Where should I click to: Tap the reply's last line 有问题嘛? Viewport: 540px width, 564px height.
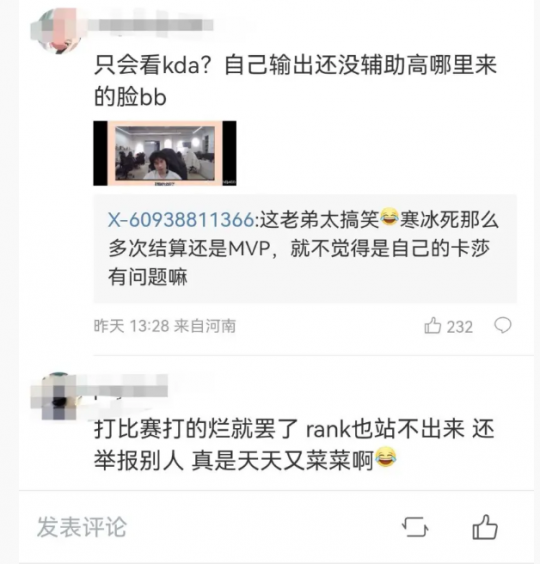[148, 277]
